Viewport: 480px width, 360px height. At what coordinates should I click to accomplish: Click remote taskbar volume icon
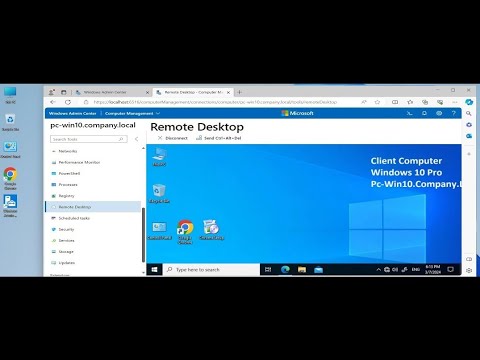pos(395,270)
